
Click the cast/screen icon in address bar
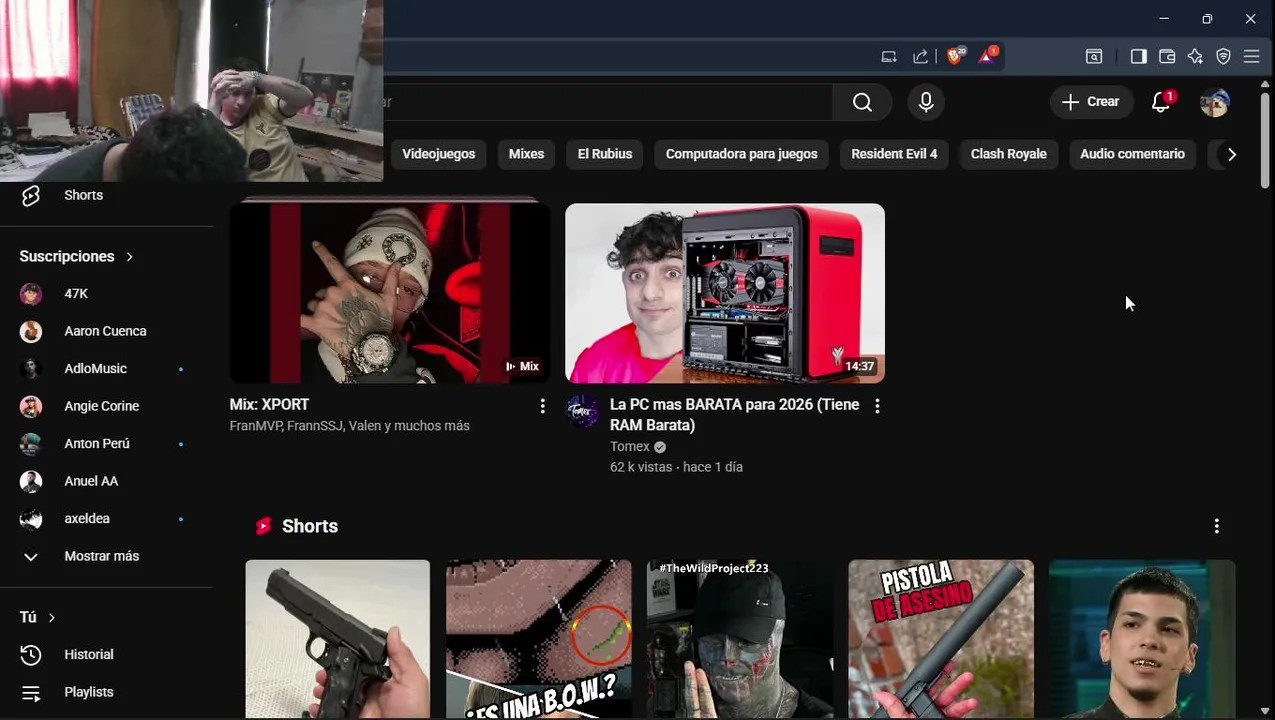[889, 57]
